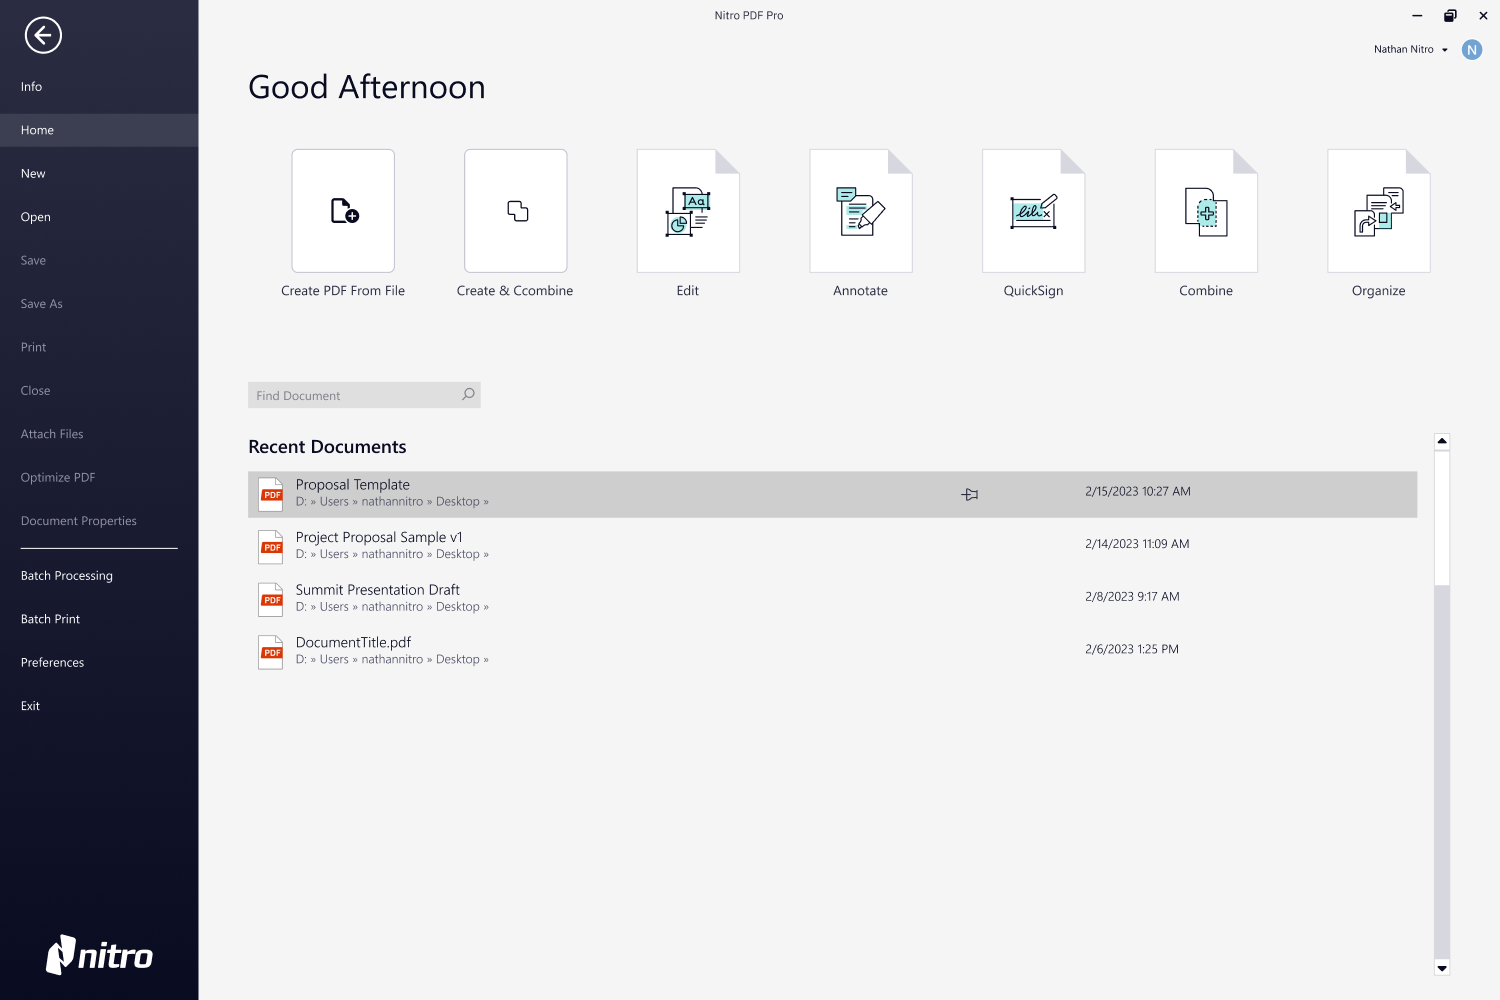Select the Create & Combine tool

(x=515, y=211)
